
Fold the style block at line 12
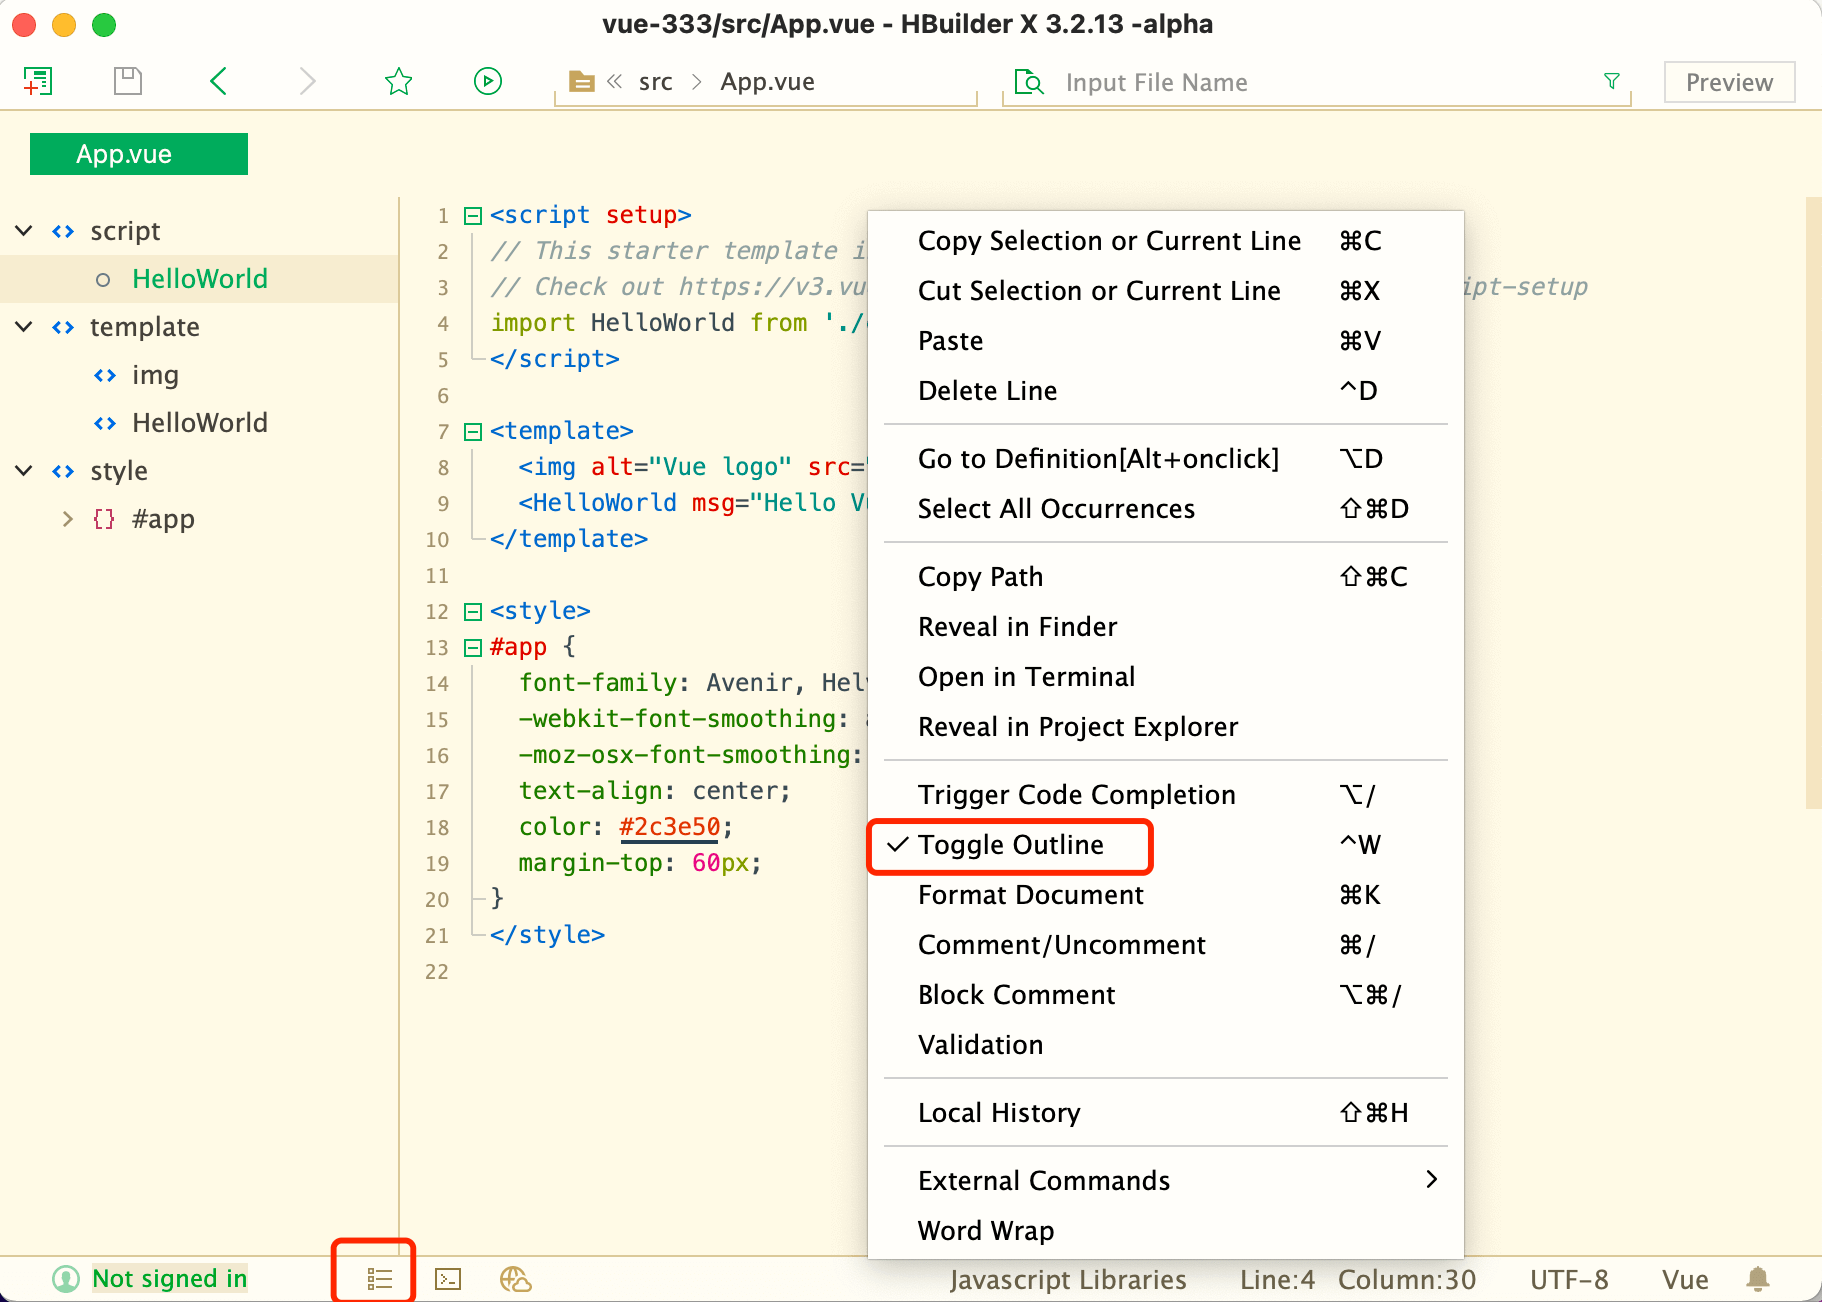473,612
